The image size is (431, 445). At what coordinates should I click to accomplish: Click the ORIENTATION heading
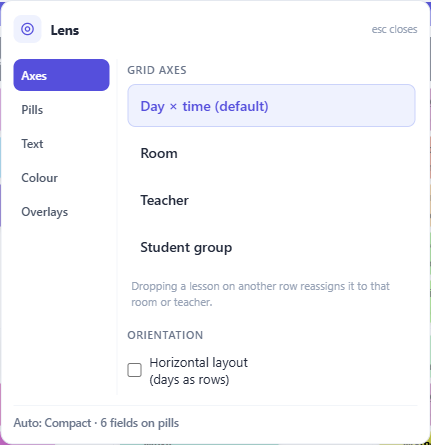[x=165, y=335]
